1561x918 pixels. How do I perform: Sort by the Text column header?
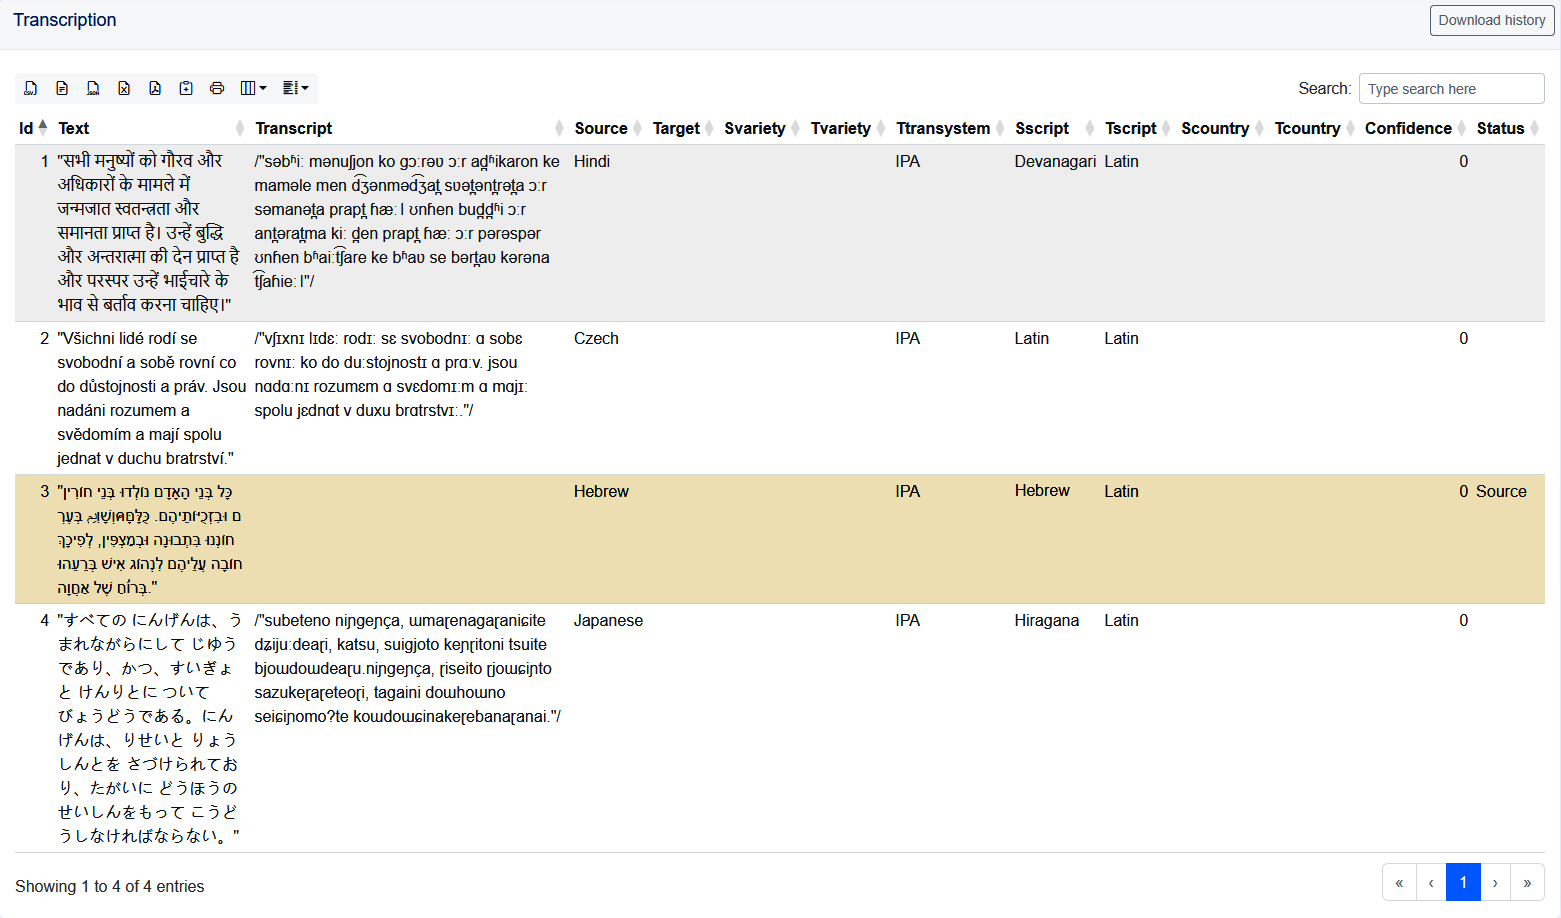[150, 128]
